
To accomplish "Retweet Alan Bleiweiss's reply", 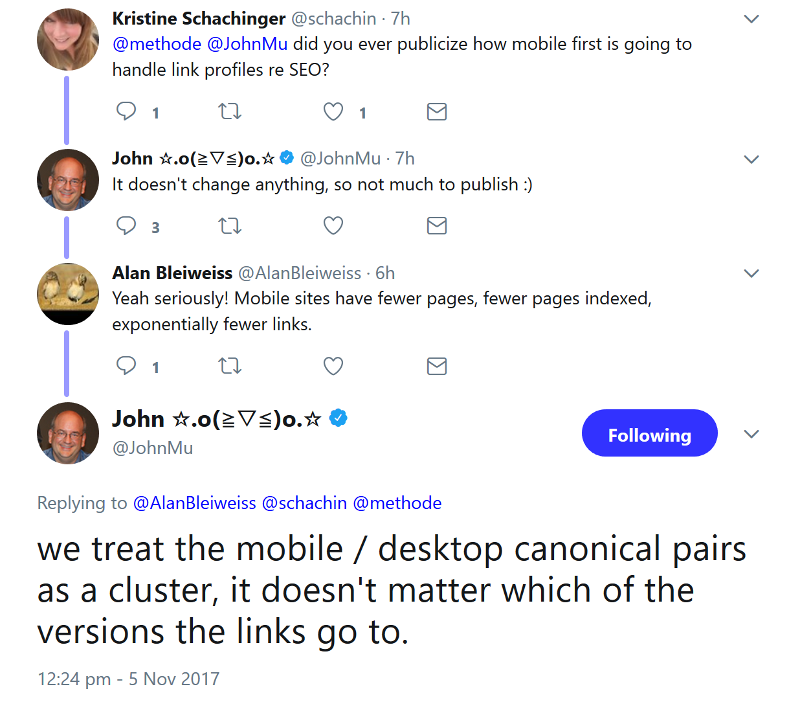I will (x=229, y=366).
